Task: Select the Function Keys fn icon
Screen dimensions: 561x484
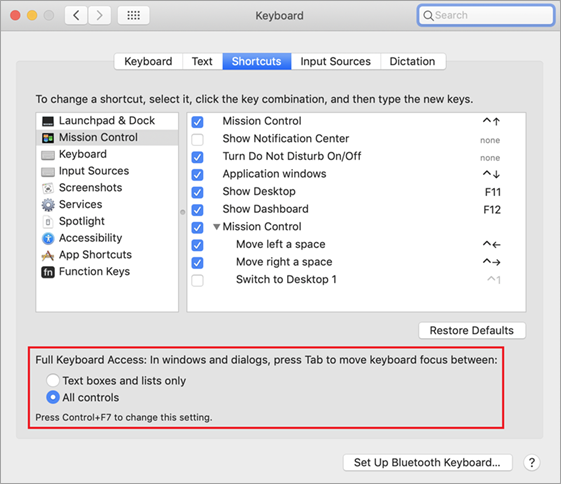Action: click(x=48, y=272)
